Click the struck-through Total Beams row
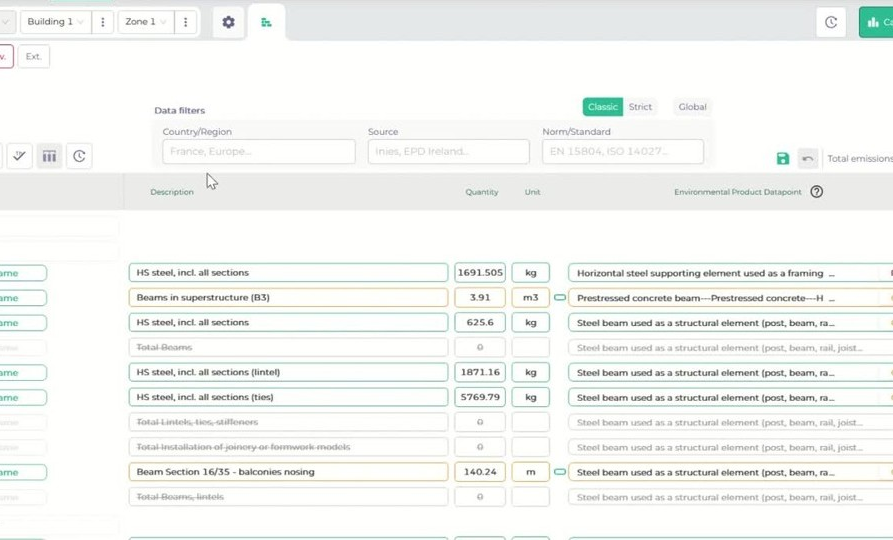Image resolution: width=893 pixels, height=540 pixels. 288,347
